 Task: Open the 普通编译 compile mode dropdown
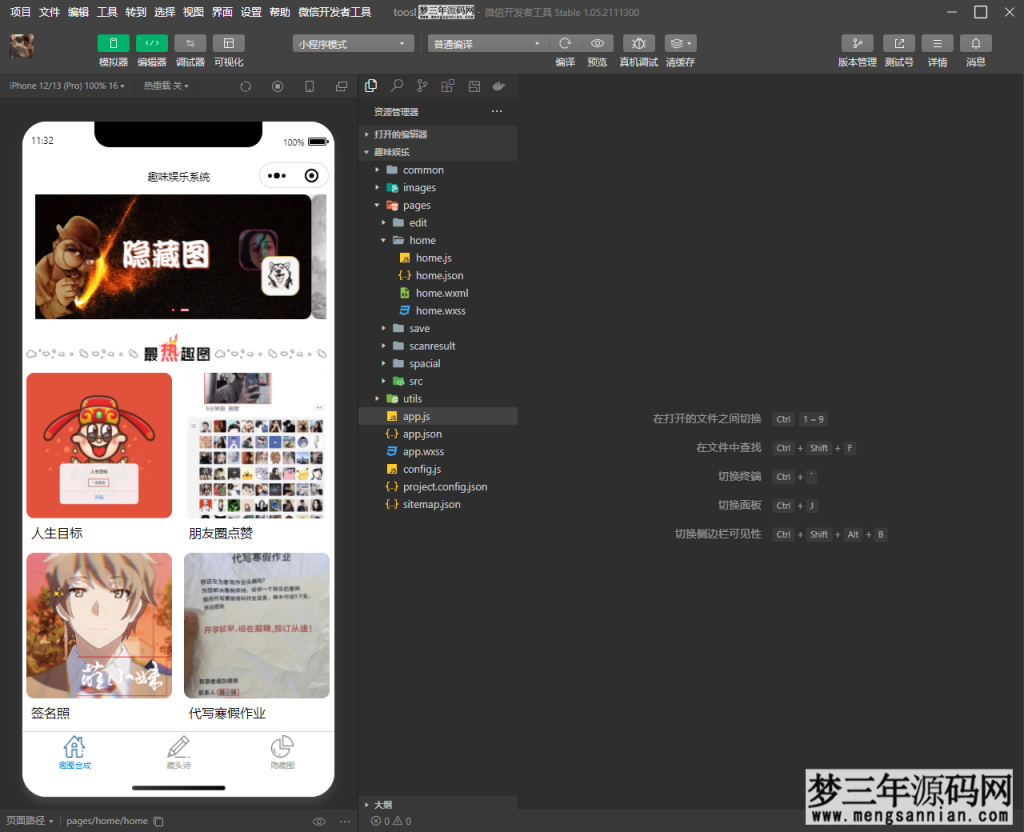point(487,43)
